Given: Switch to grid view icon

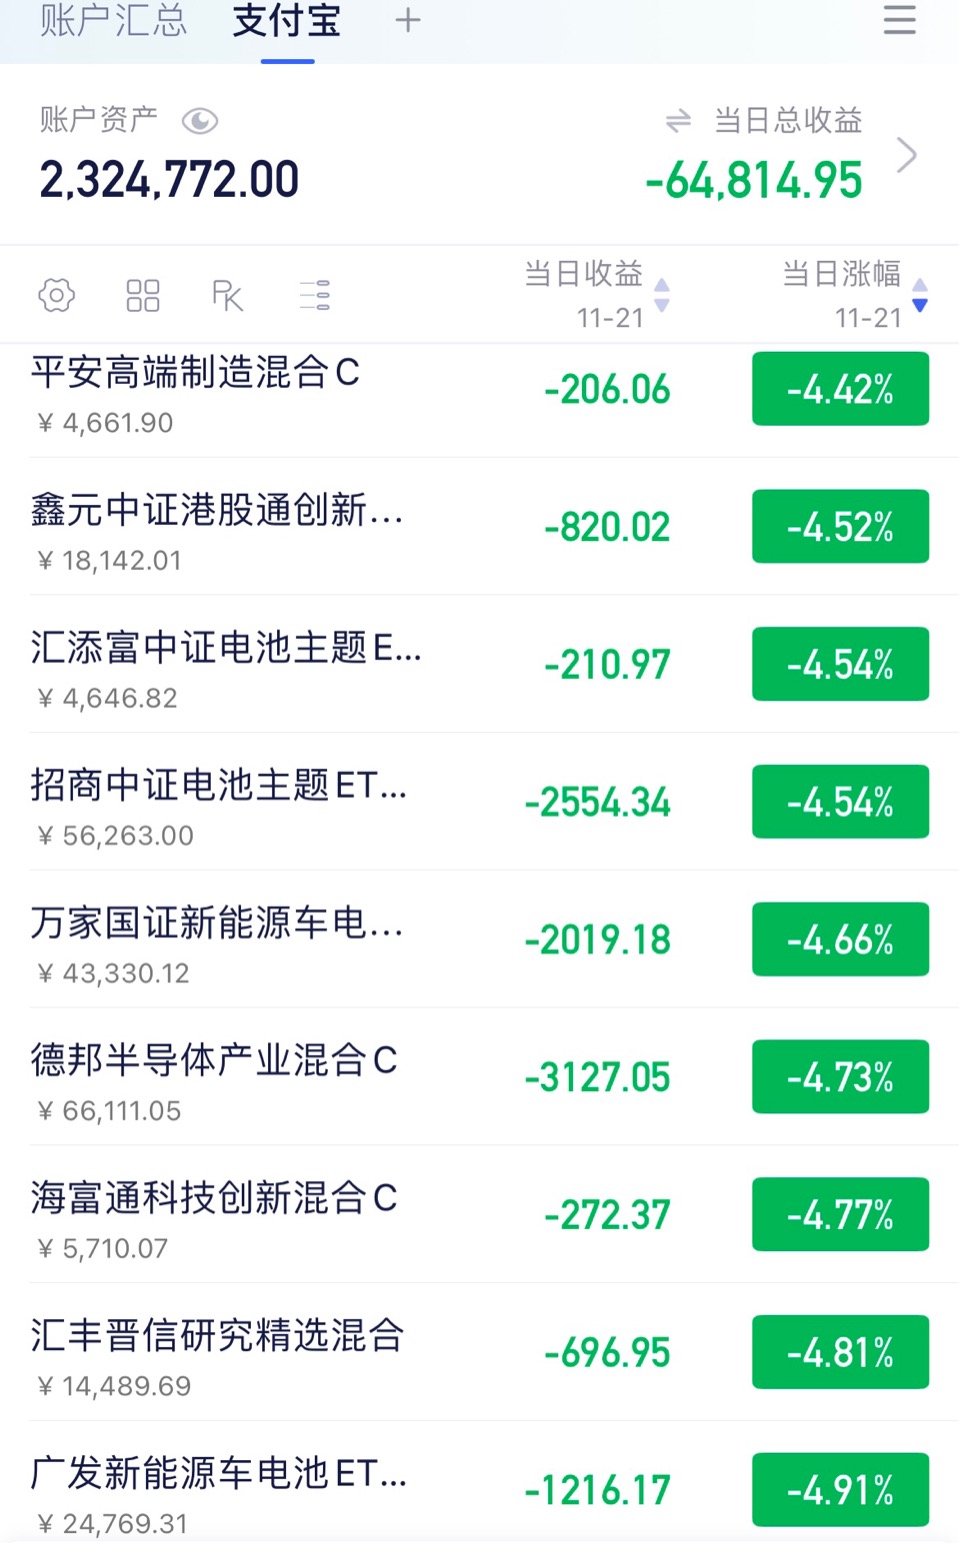Looking at the screenshot, I should [x=143, y=295].
